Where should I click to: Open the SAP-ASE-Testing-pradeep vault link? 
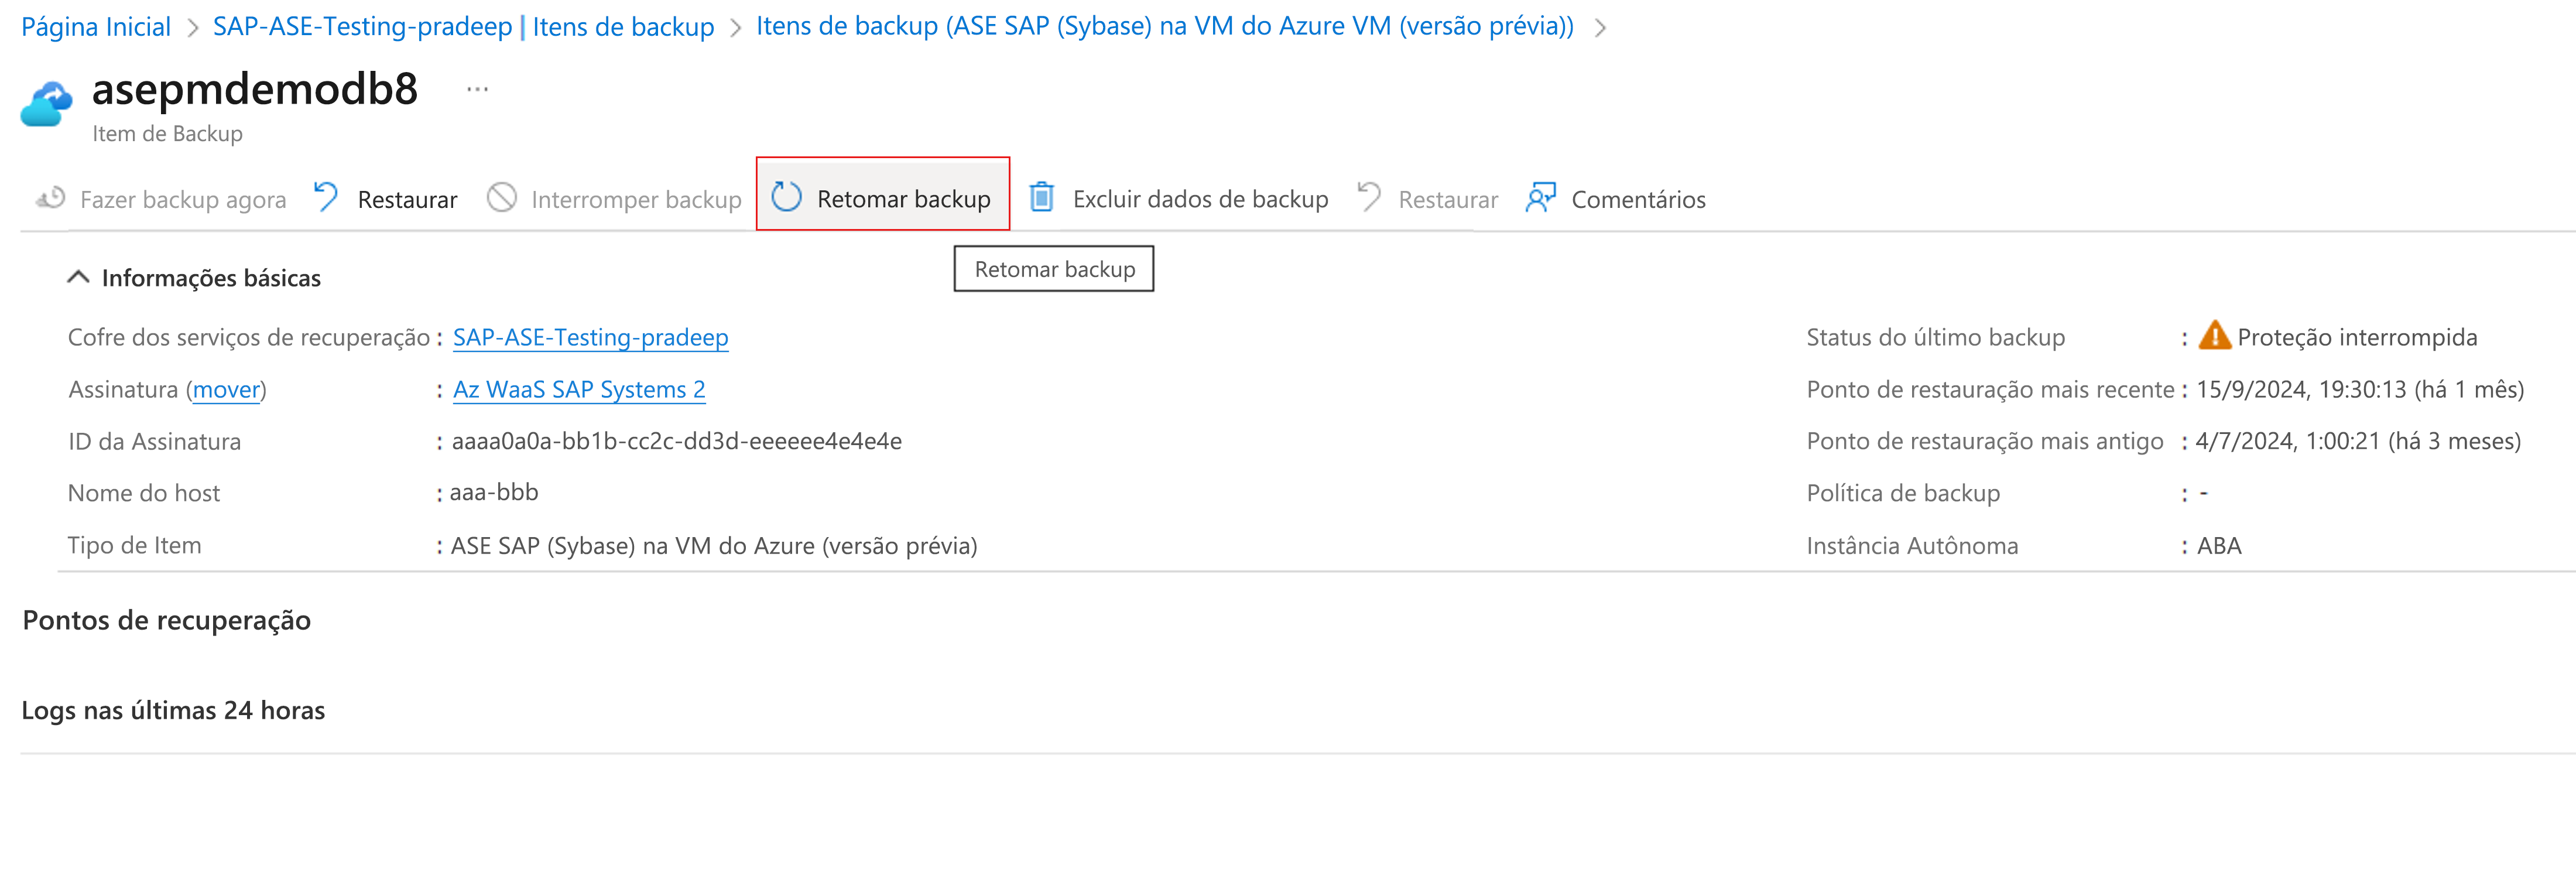pos(590,337)
